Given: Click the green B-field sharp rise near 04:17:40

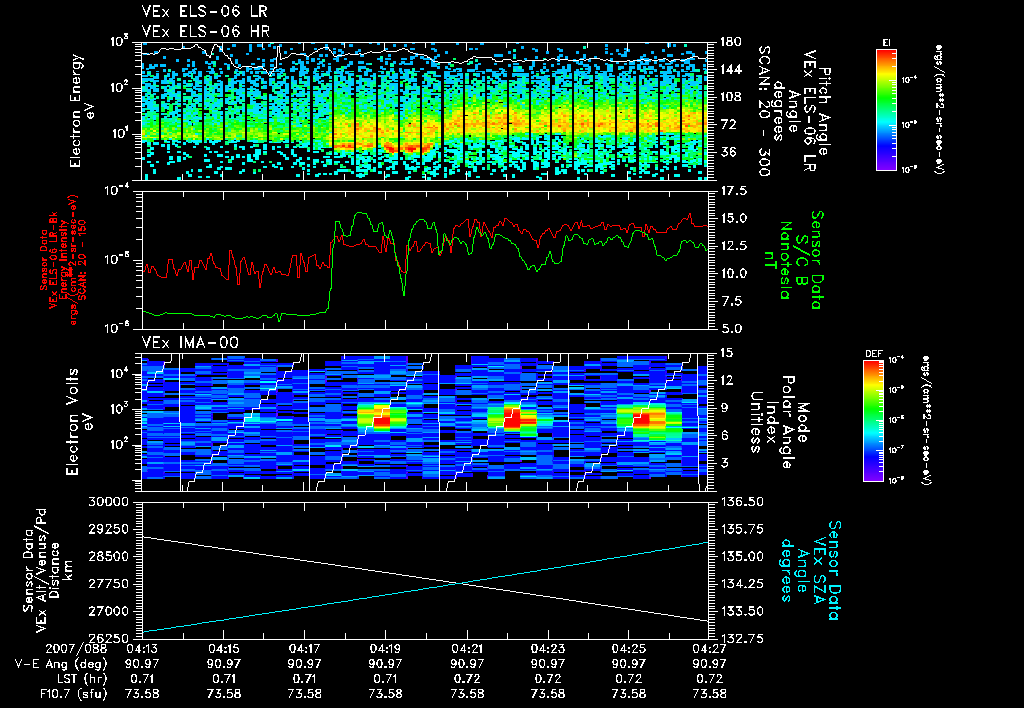Looking at the screenshot, I should tap(331, 268).
